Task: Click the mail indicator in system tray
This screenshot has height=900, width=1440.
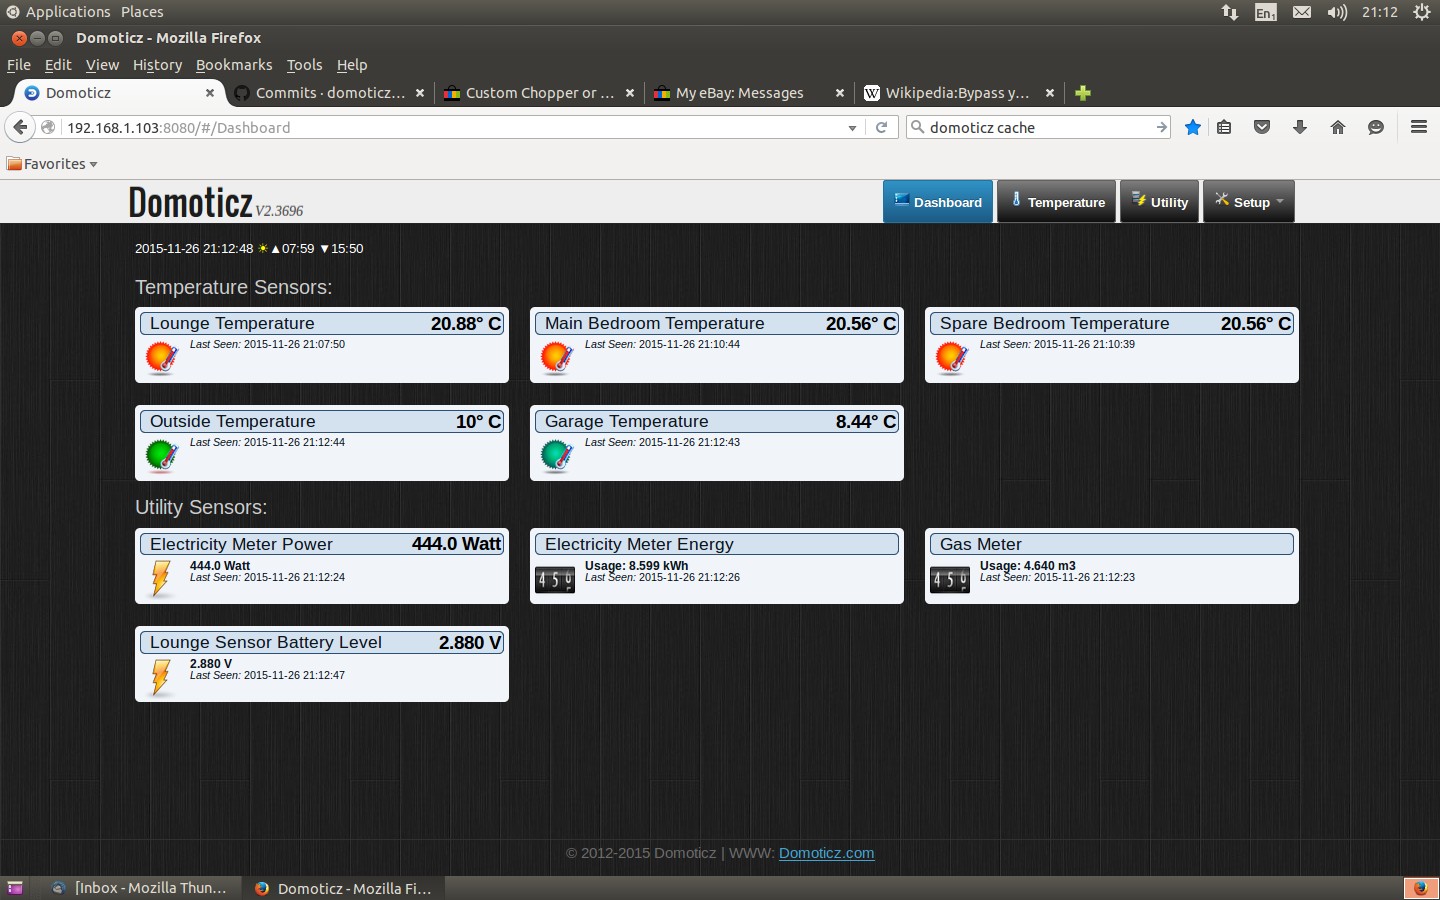Action: [1301, 12]
